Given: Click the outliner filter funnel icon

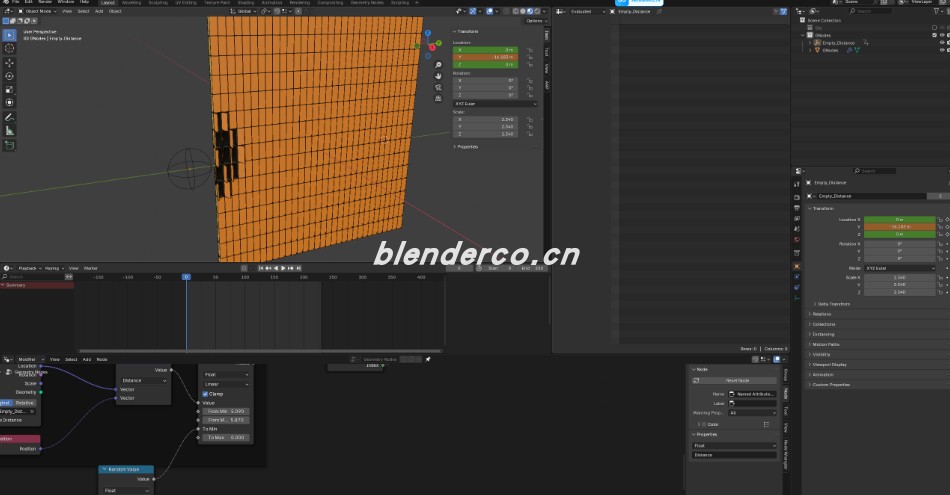Looking at the screenshot, I should click(938, 11).
